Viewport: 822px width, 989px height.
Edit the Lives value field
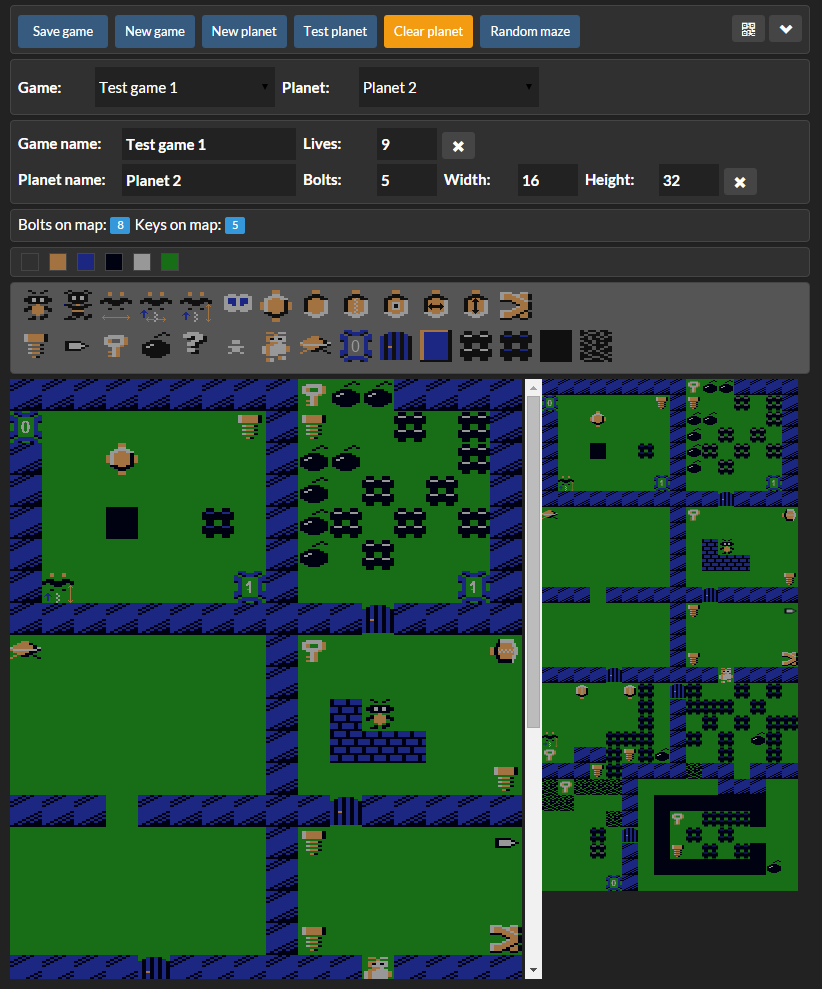tap(407, 144)
